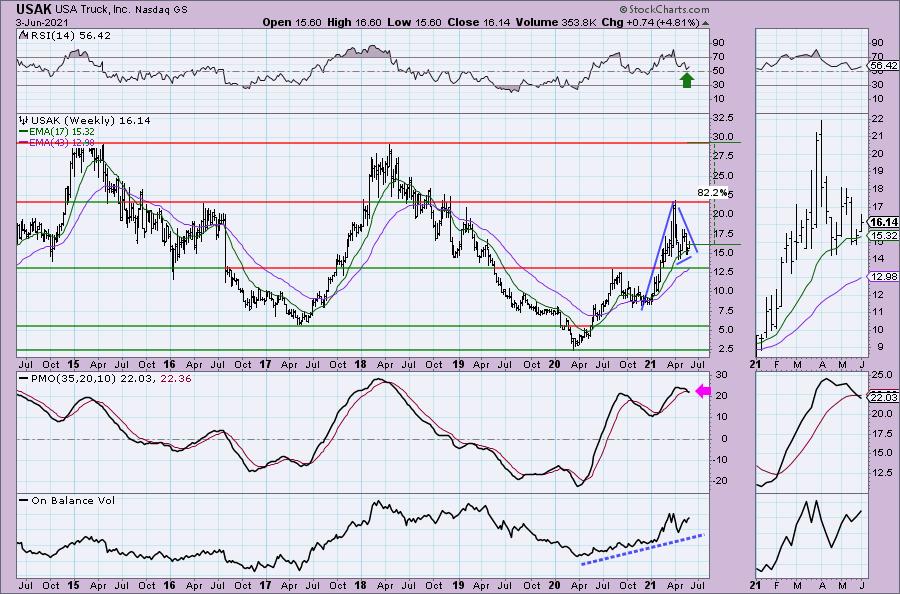
Task: Click the -20 label on PMO axis
Action: click(x=721, y=481)
